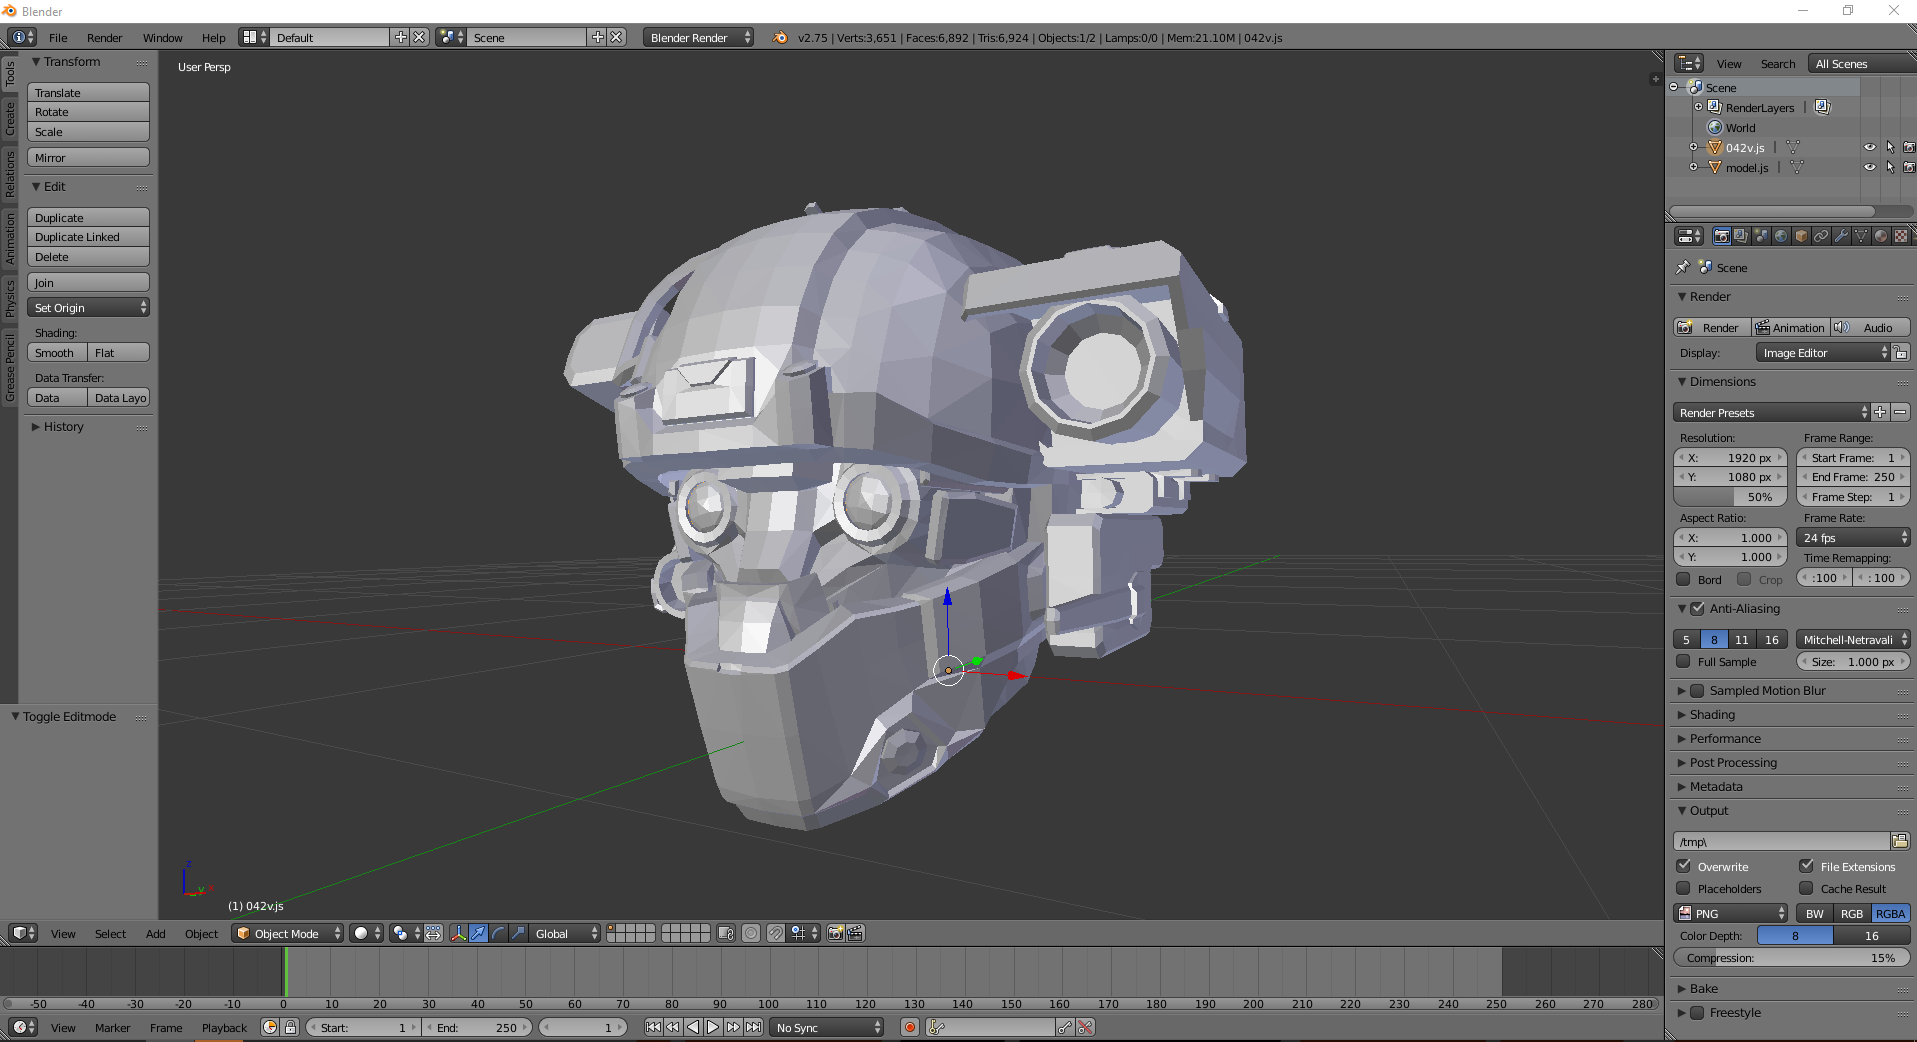Expand the model.js tree item in outliner

click(1693, 167)
